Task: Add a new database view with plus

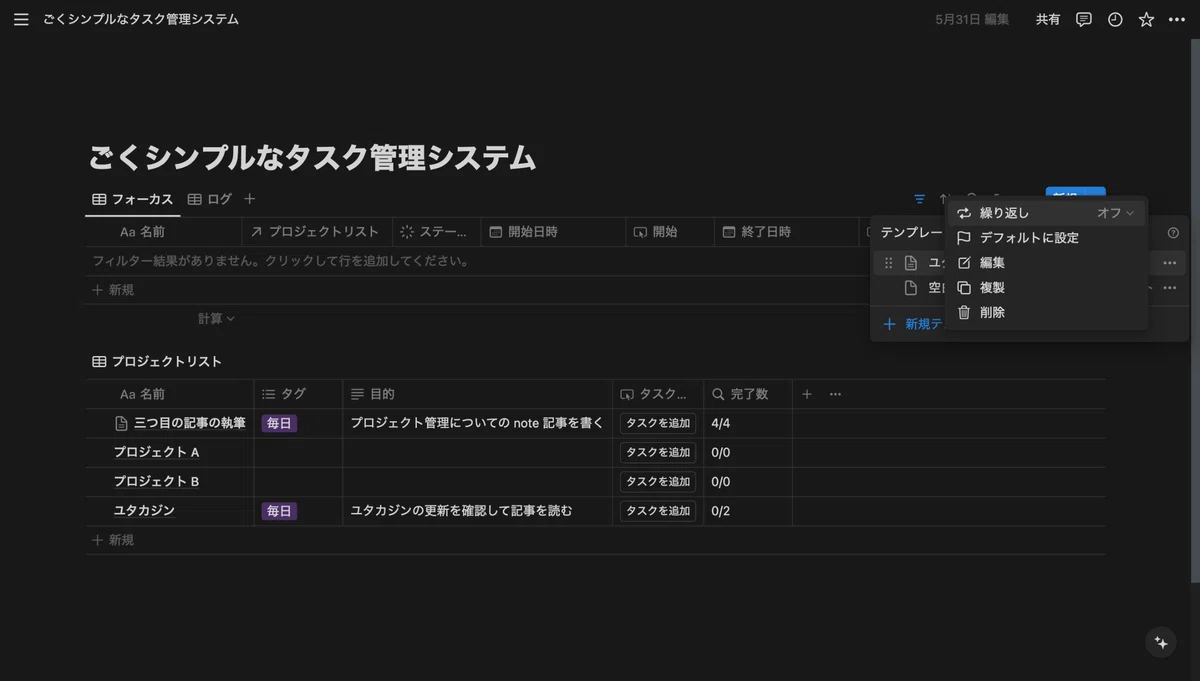Action: click(250, 199)
